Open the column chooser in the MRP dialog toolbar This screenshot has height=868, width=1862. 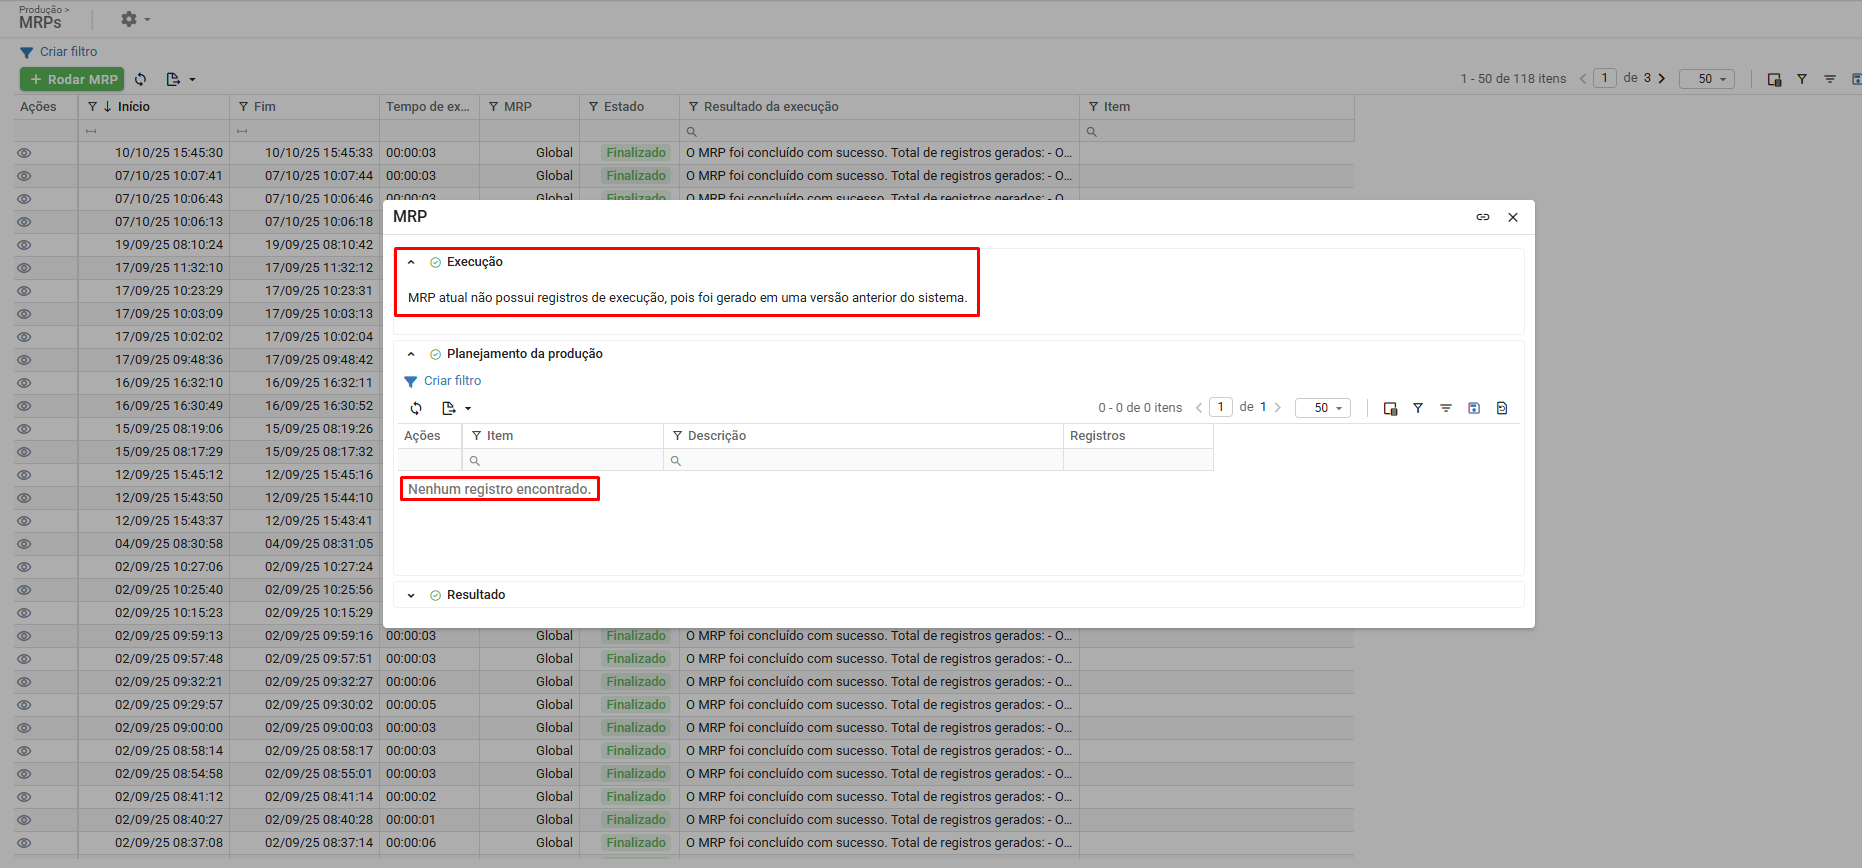[x=1390, y=408]
